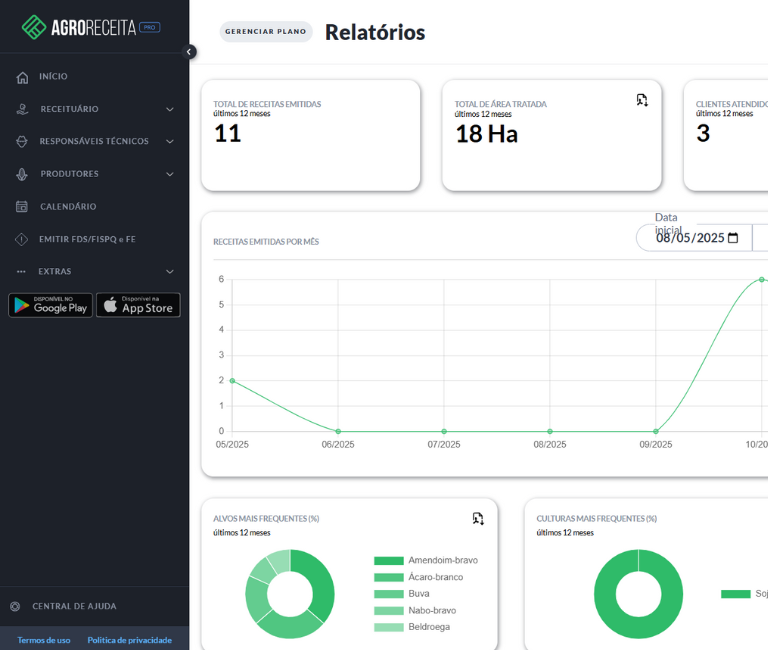
Task: Open the Termos de uso link
Action: pos(44,640)
